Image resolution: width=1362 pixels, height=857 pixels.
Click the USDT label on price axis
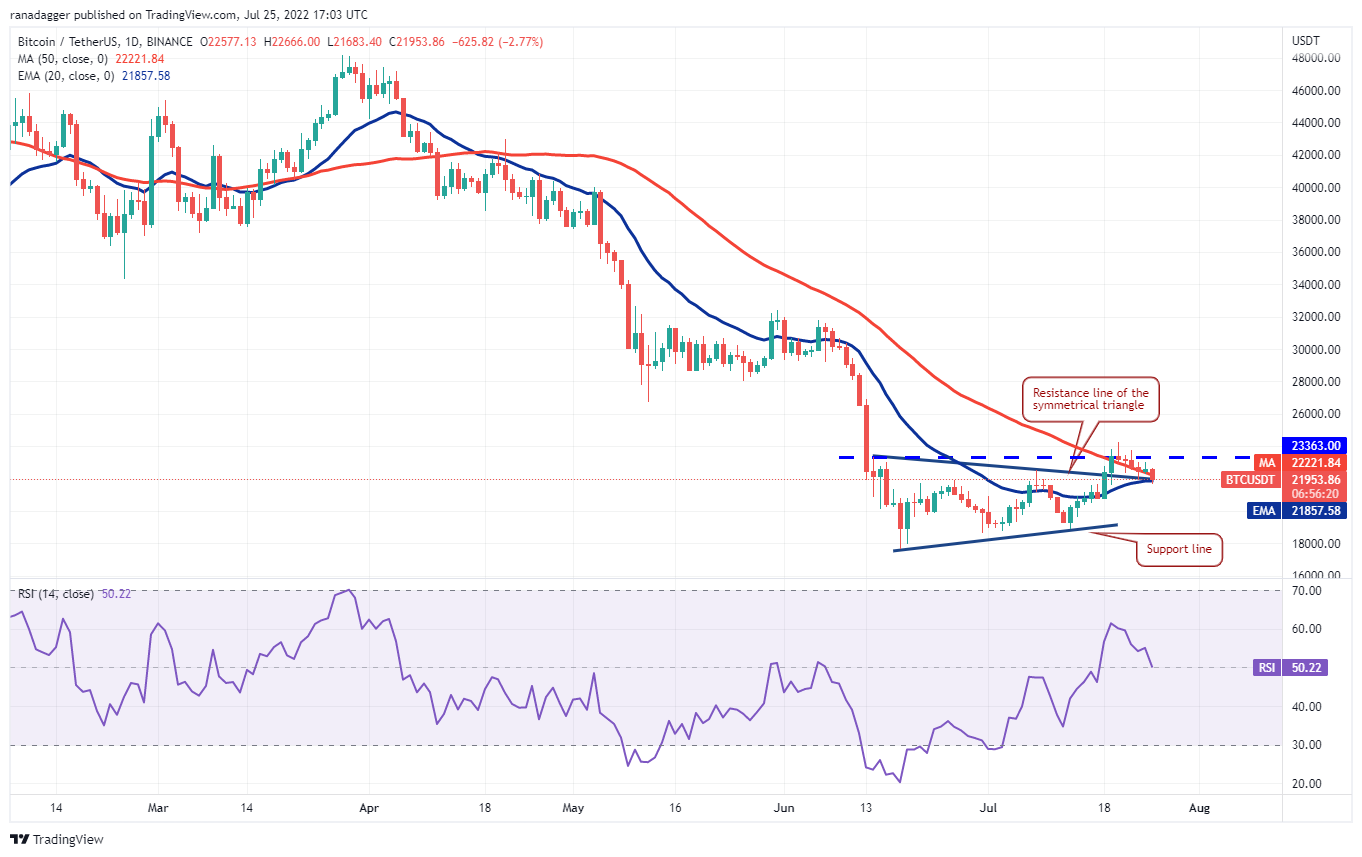pyautogui.click(x=1306, y=40)
